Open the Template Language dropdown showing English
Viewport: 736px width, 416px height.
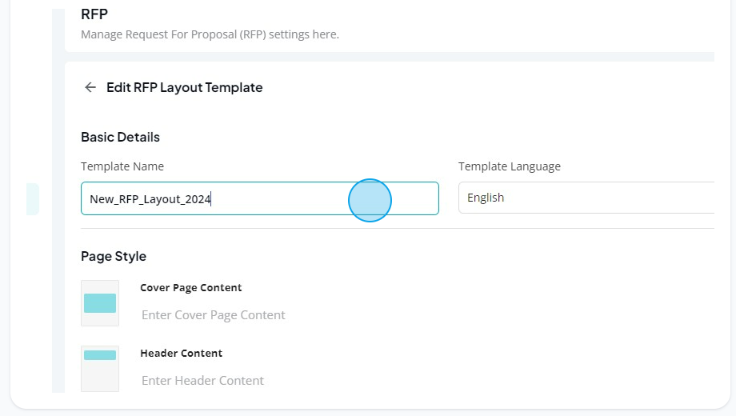[x=586, y=198]
